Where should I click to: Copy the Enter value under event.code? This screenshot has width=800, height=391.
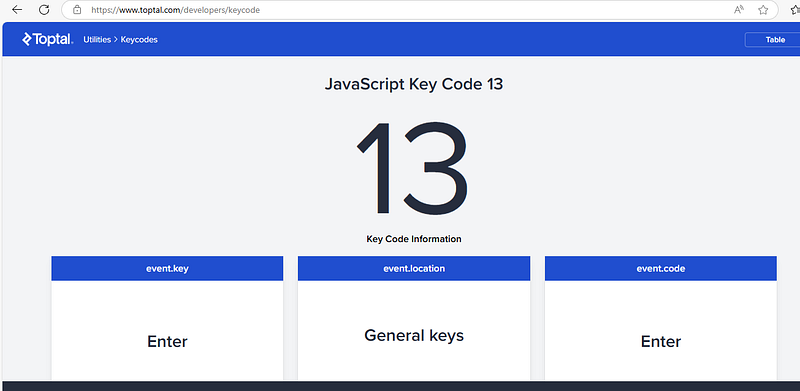tap(661, 341)
